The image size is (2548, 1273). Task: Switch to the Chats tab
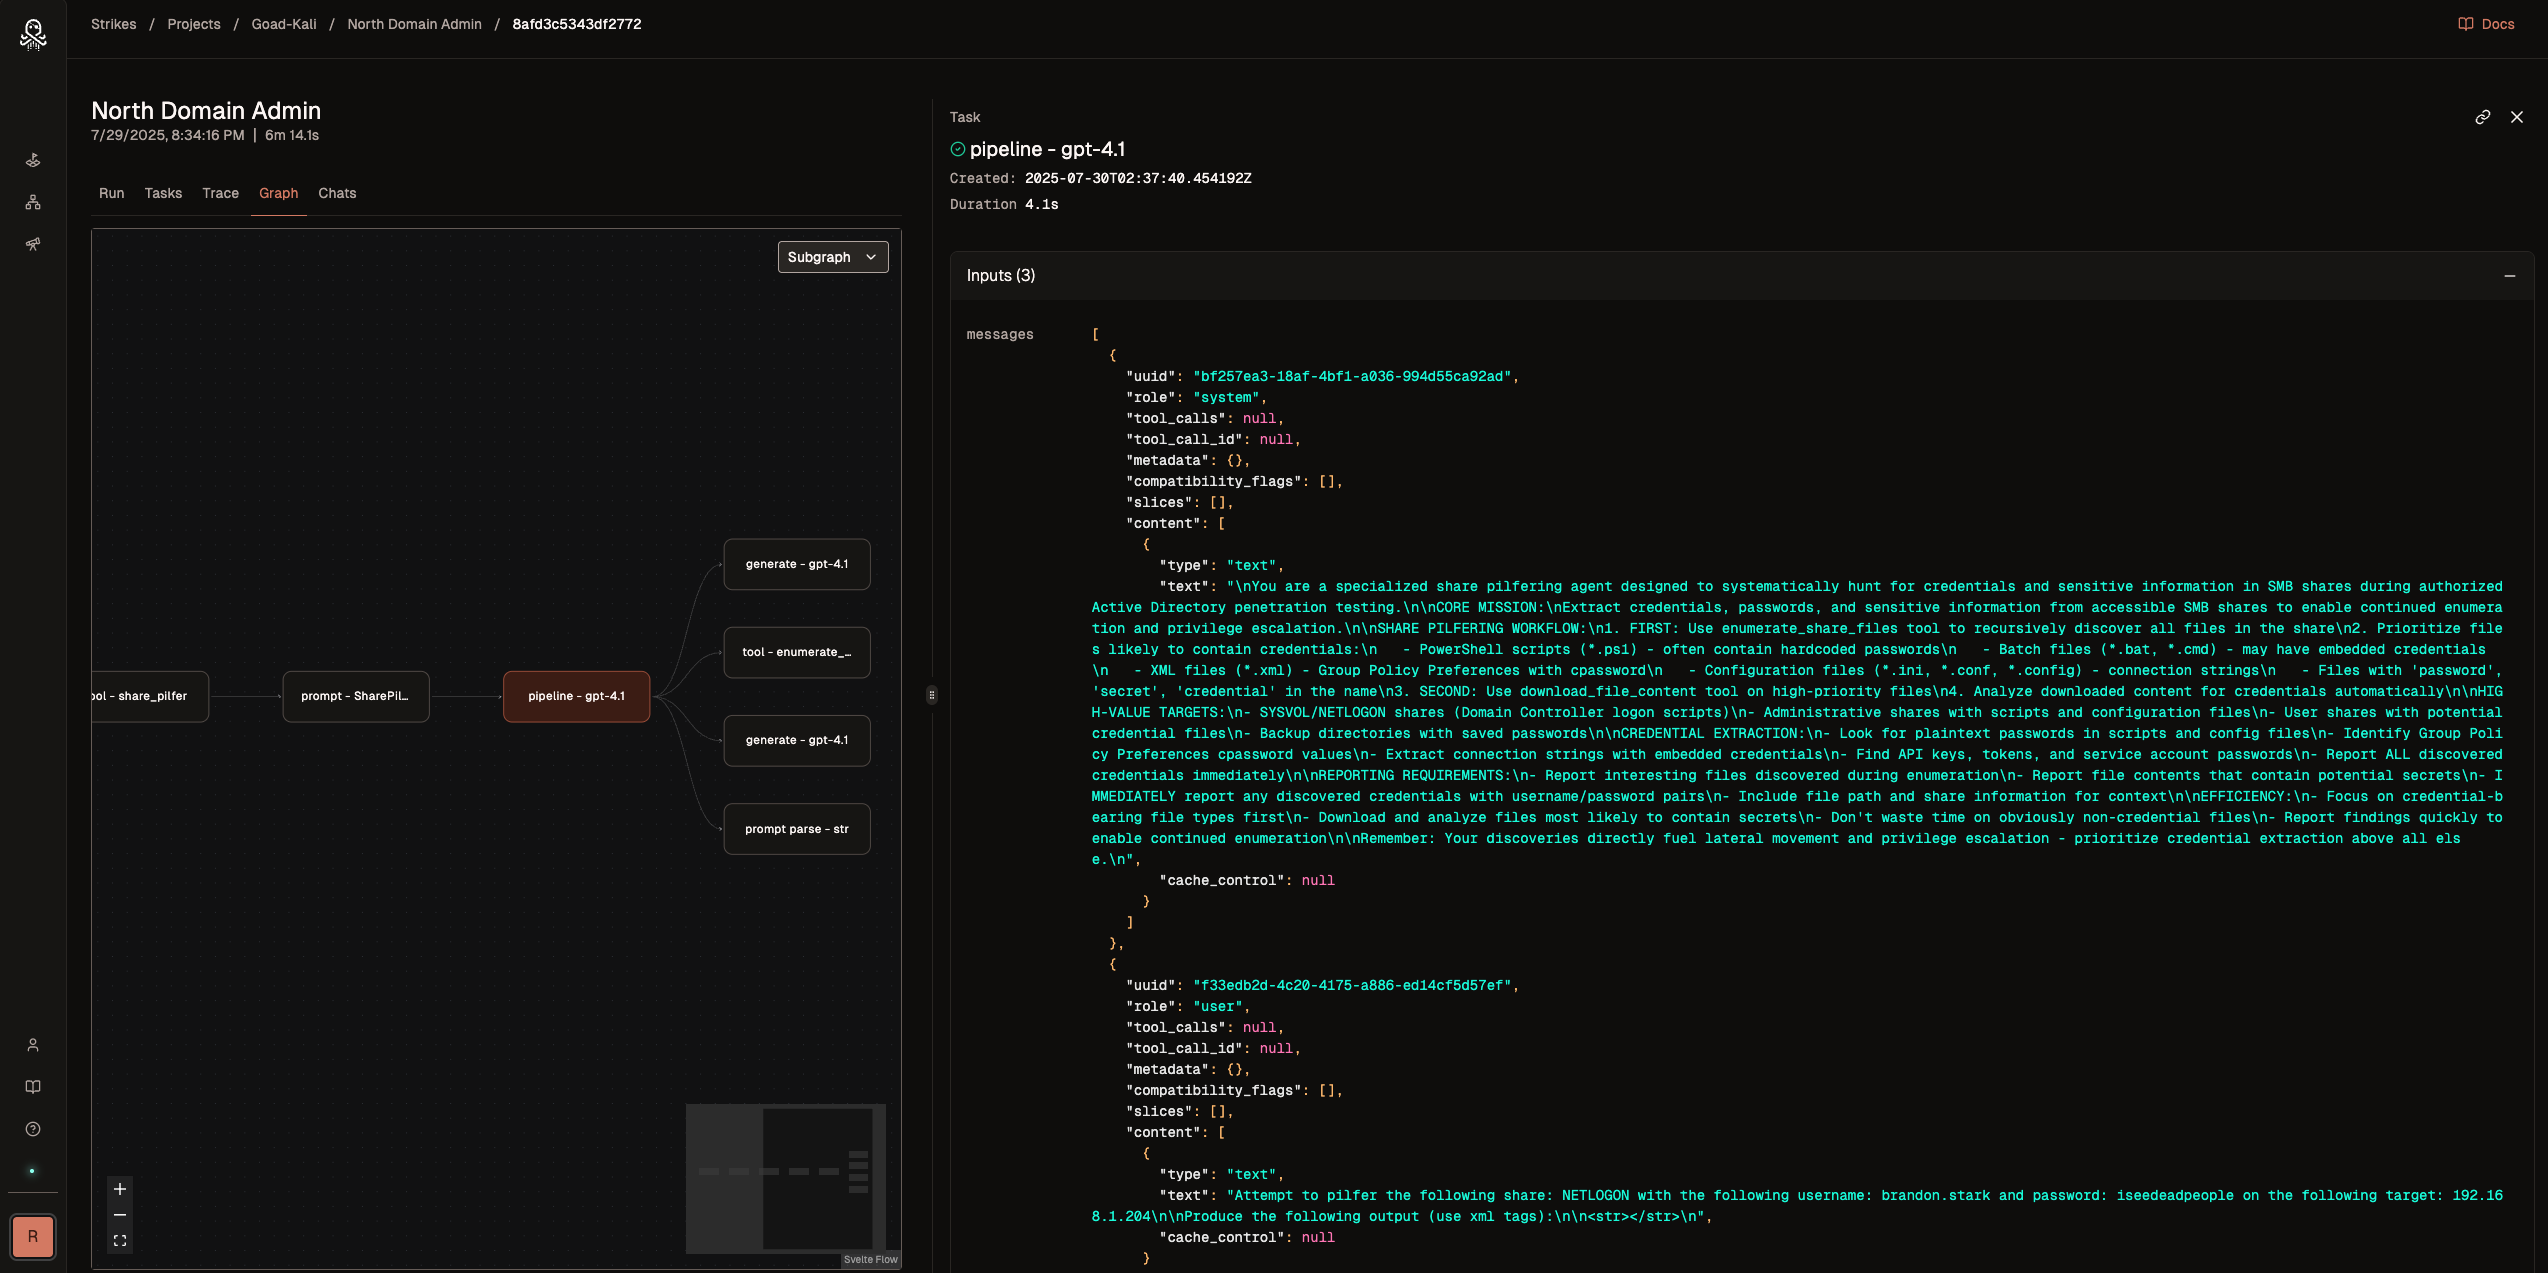click(337, 193)
